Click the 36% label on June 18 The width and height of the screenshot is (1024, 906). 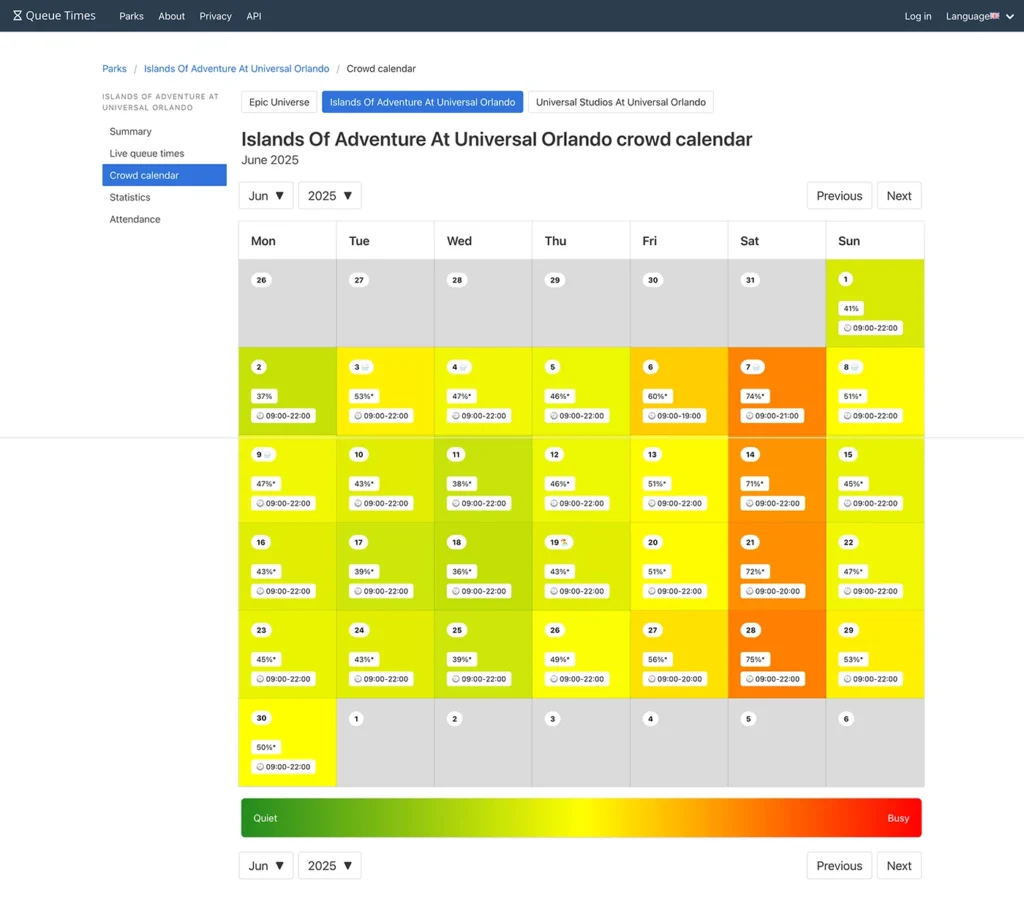[462, 572]
